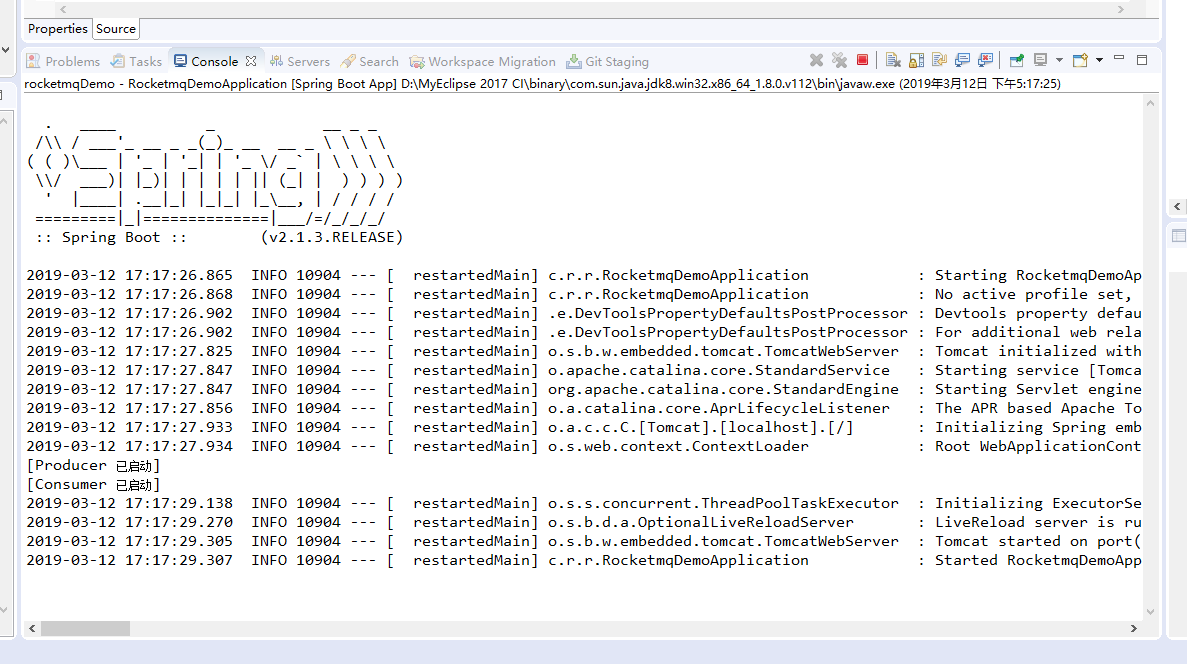1187x664 pixels.
Task: Click the 'o.s.b.d.a.OptionalLiveReloadServer' logger name
Action: tap(701, 522)
